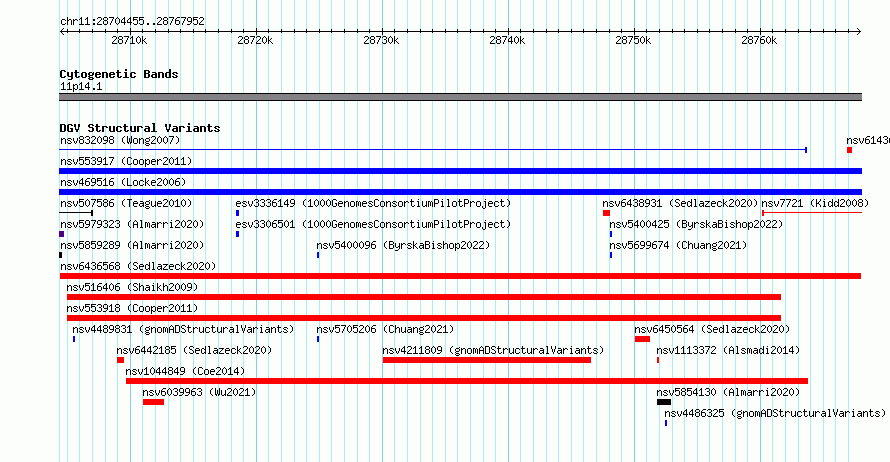Click the nsv7721 Kidd2008 red line
890x462 pixels.
coord(812,213)
